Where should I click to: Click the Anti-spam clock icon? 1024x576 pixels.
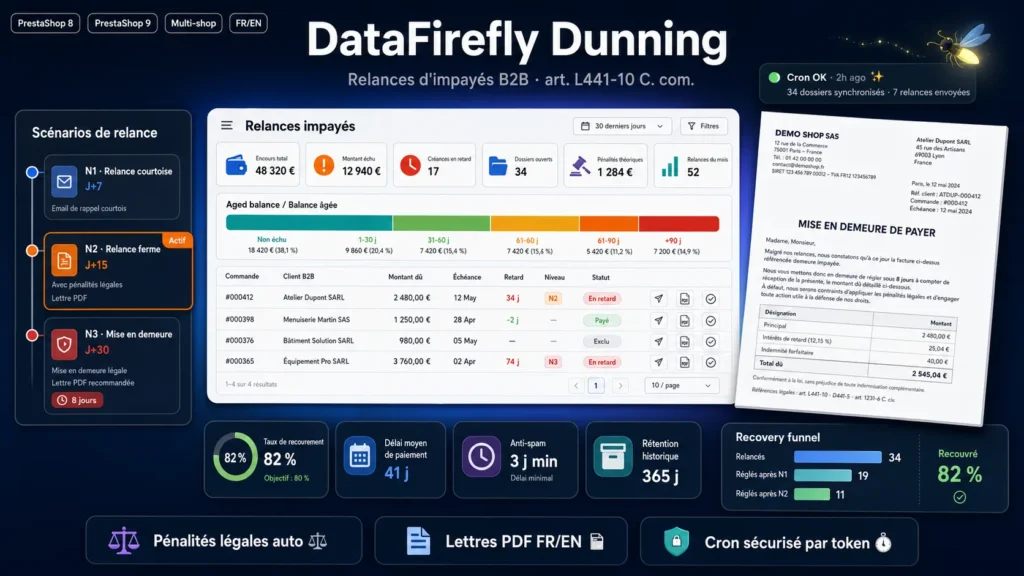pos(481,456)
